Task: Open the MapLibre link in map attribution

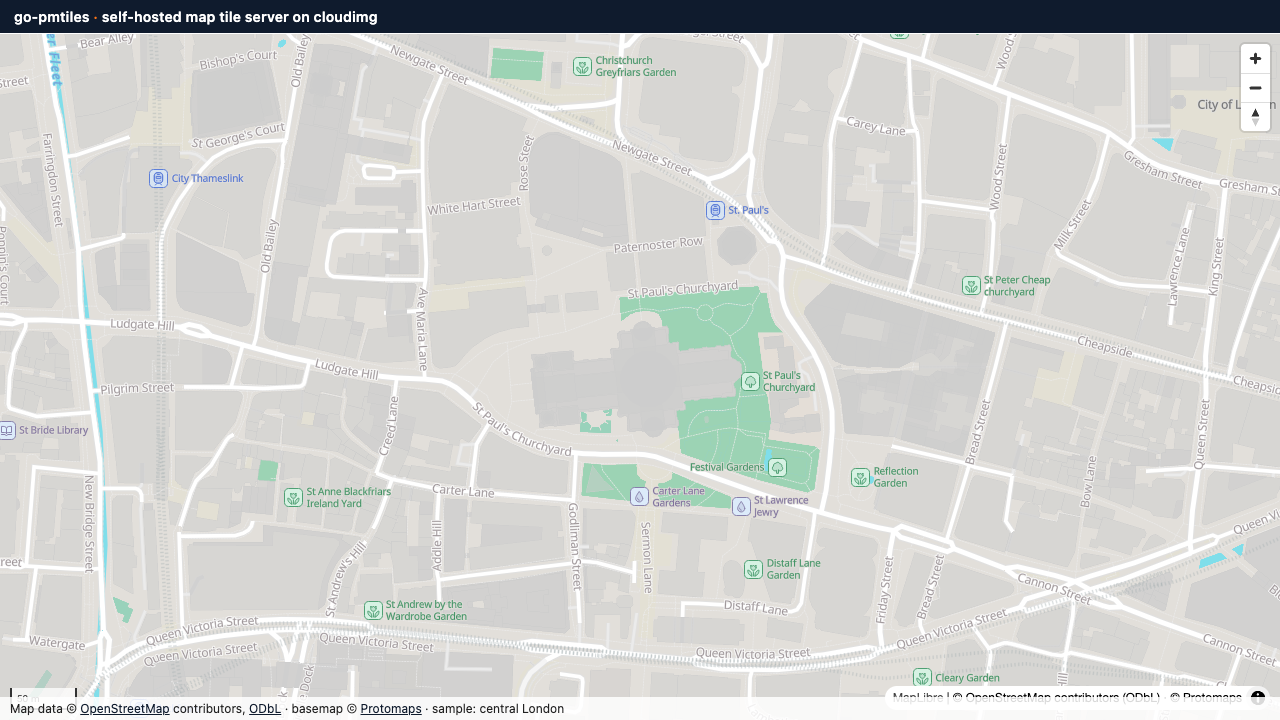Action: [x=918, y=698]
